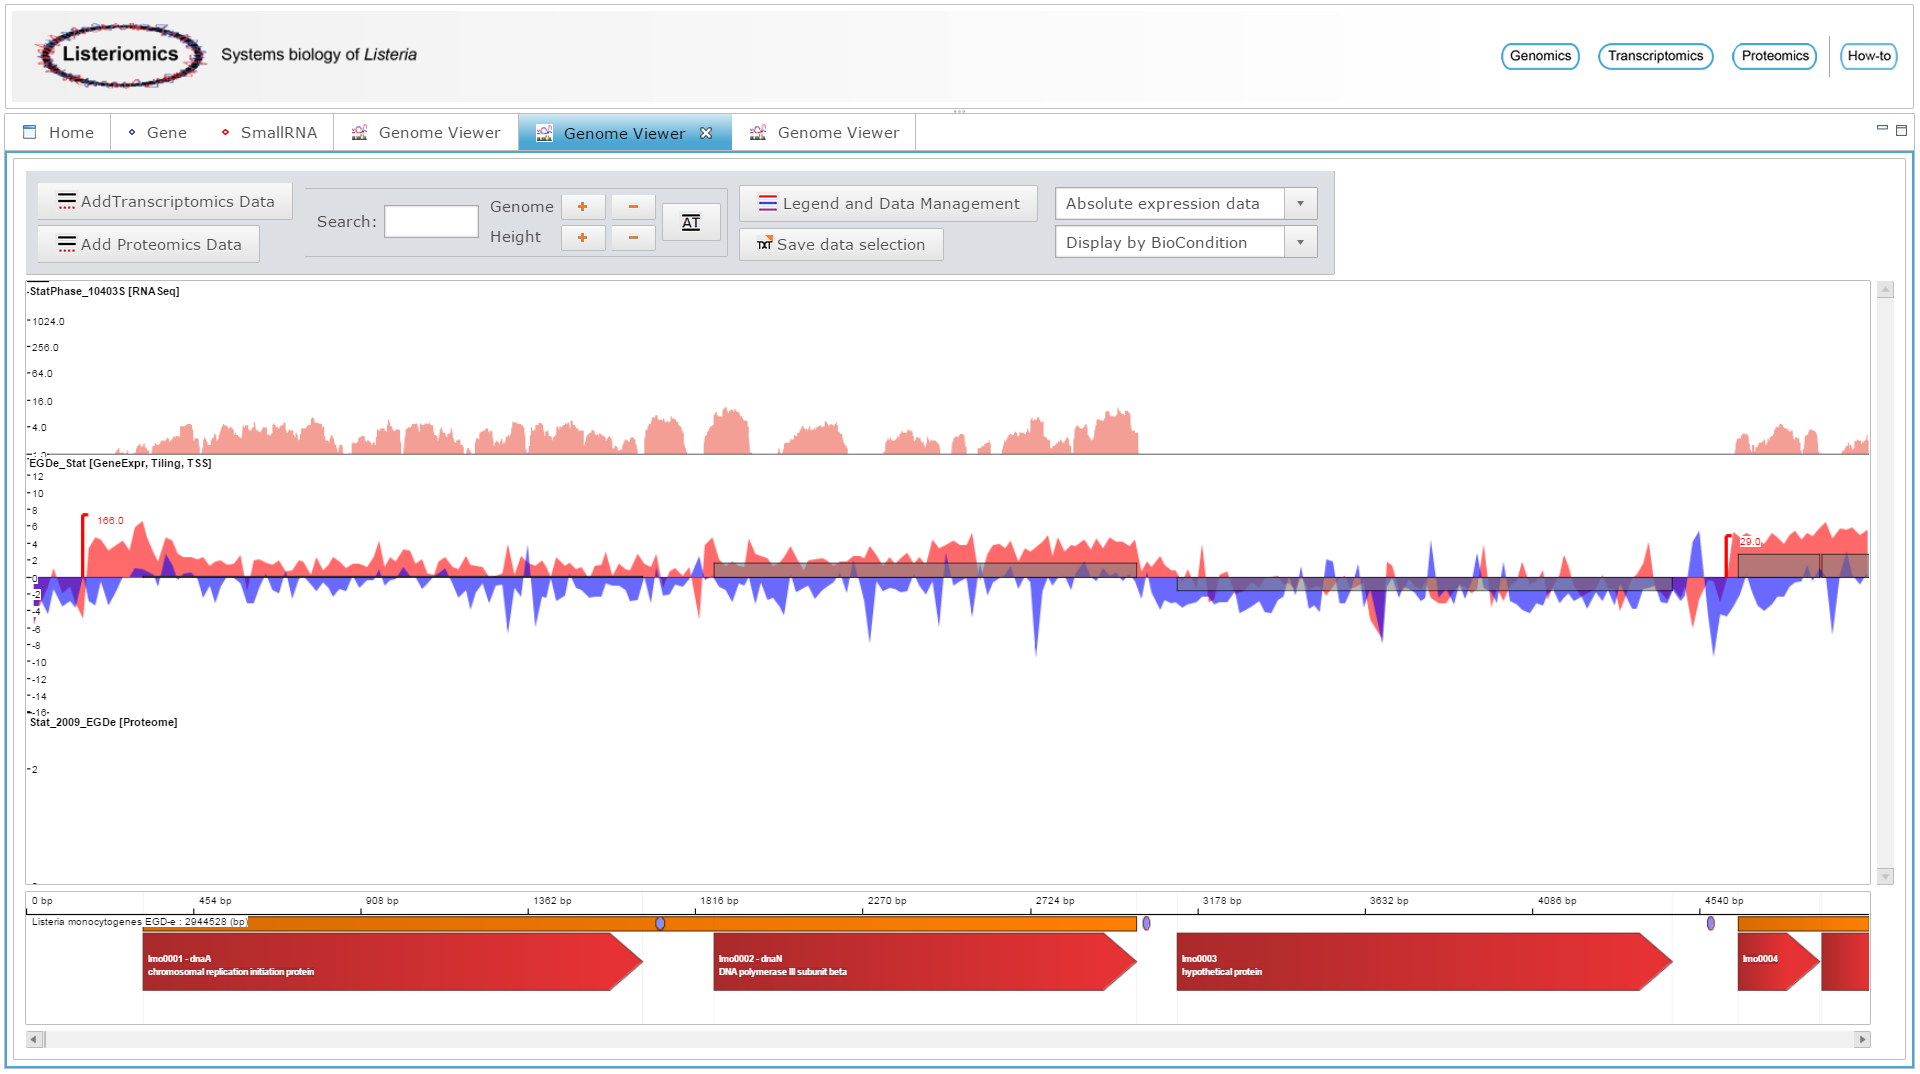Image resolution: width=1920 pixels, height=1074 pixels.
Task: Decrease track Height with minus button
Action: [x=633, y=238]
